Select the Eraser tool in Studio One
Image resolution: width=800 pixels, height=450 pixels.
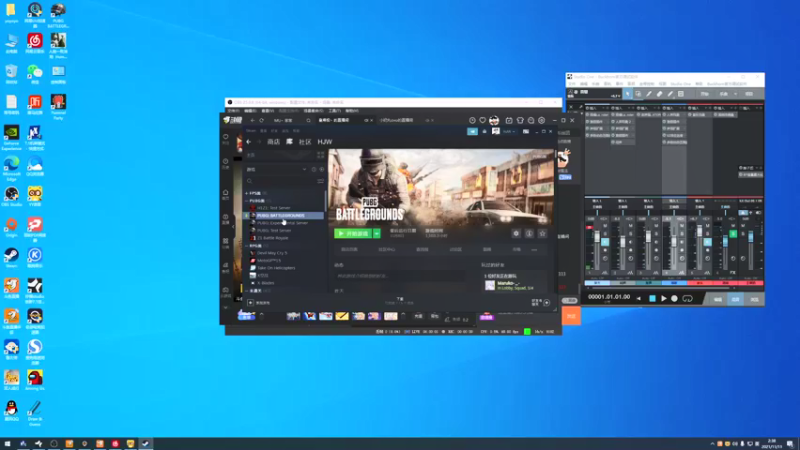[x=660, y=94]
